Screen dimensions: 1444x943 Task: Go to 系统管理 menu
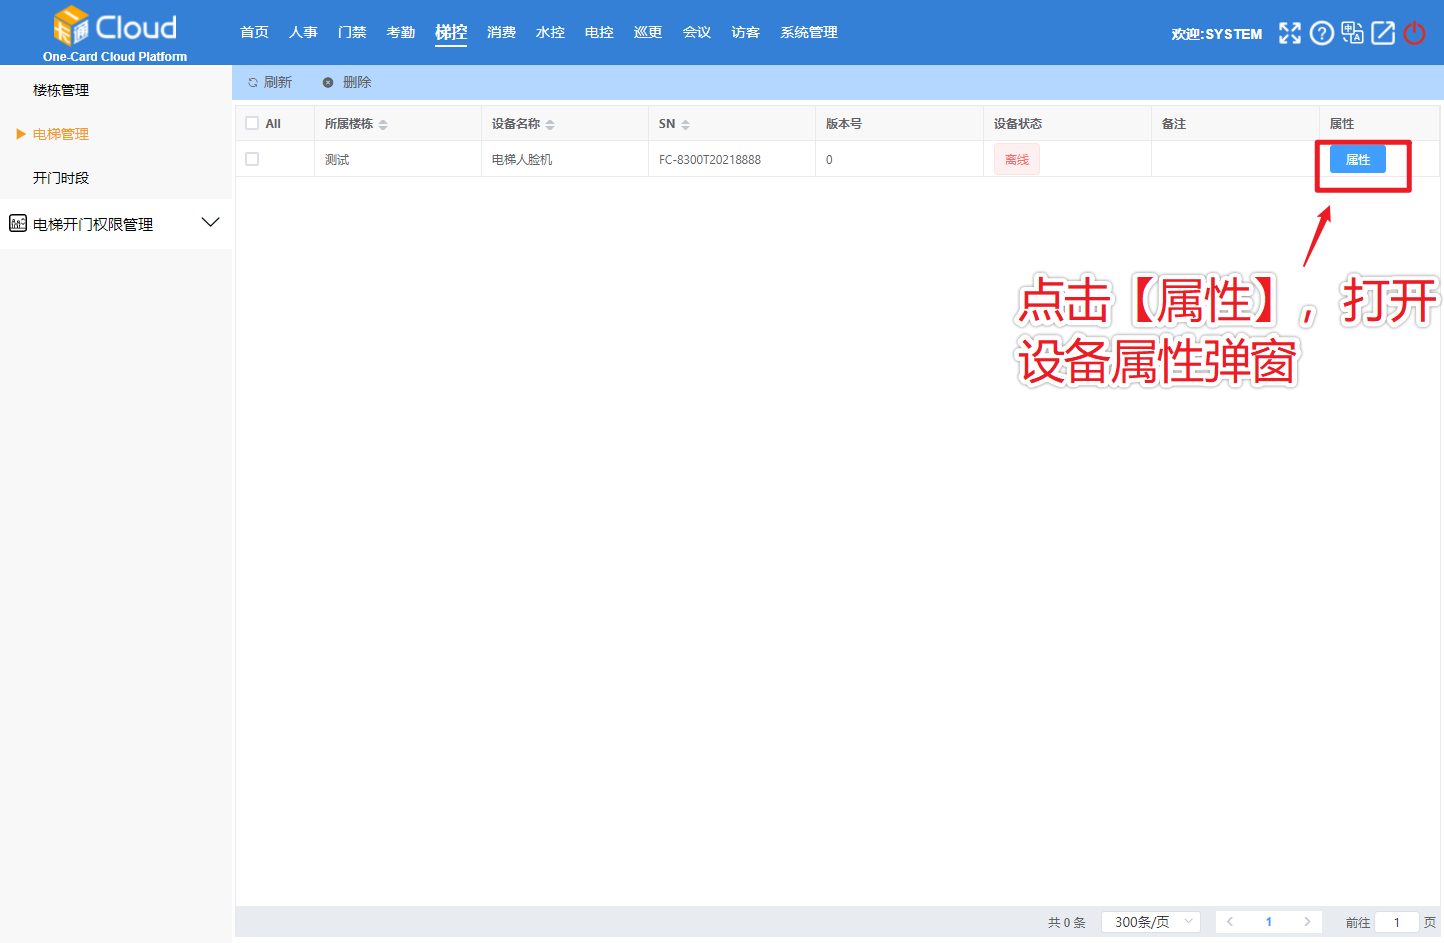coord(808,32)
